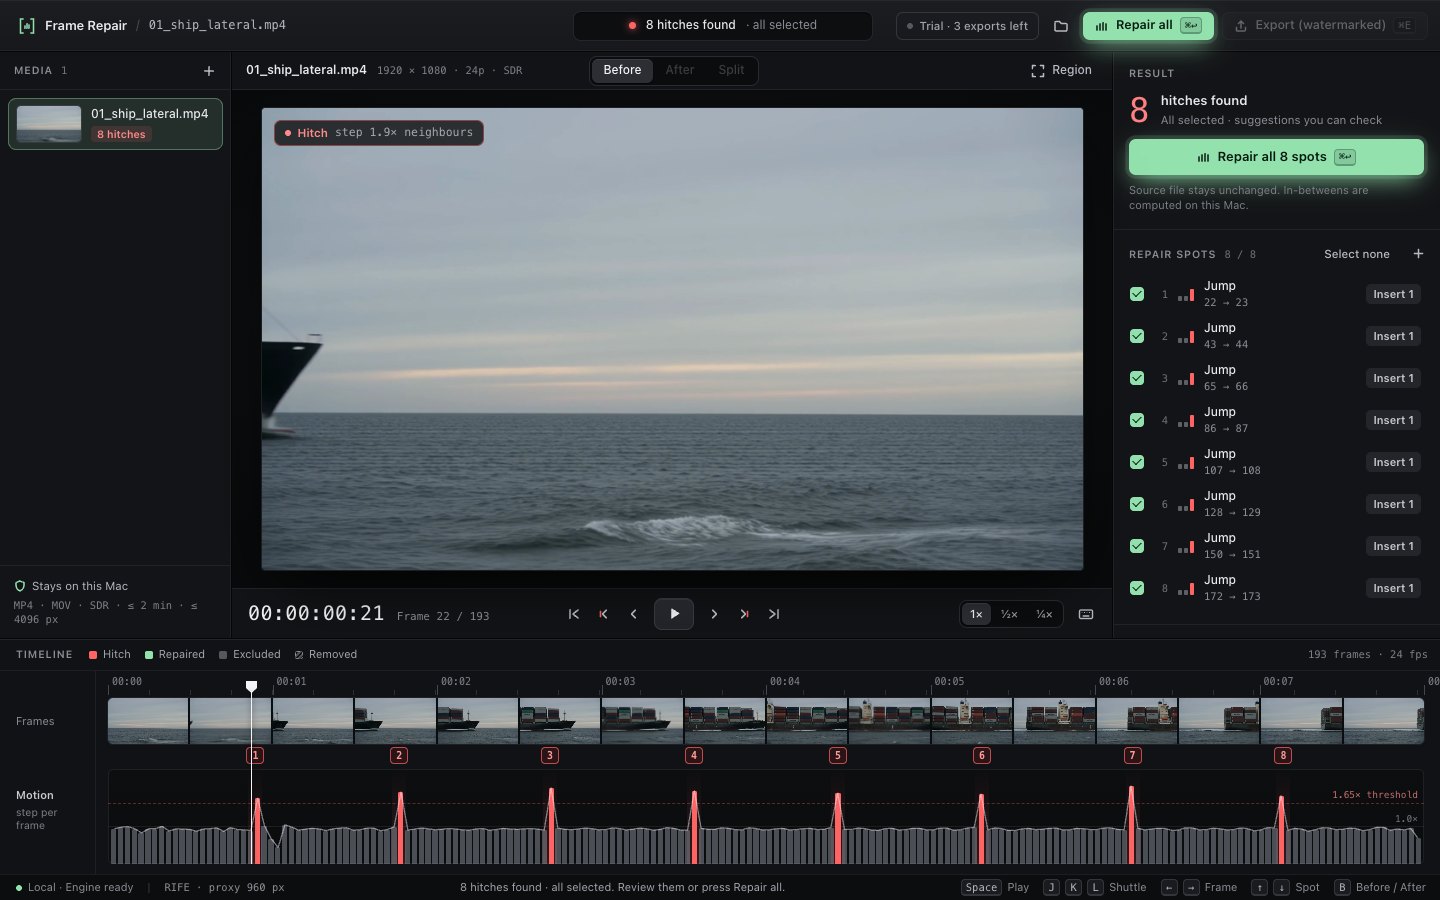The width and height of the screenshot is (1440, 900).
Task: Click timeline hitch marker 8
Action: (1283, 755)
